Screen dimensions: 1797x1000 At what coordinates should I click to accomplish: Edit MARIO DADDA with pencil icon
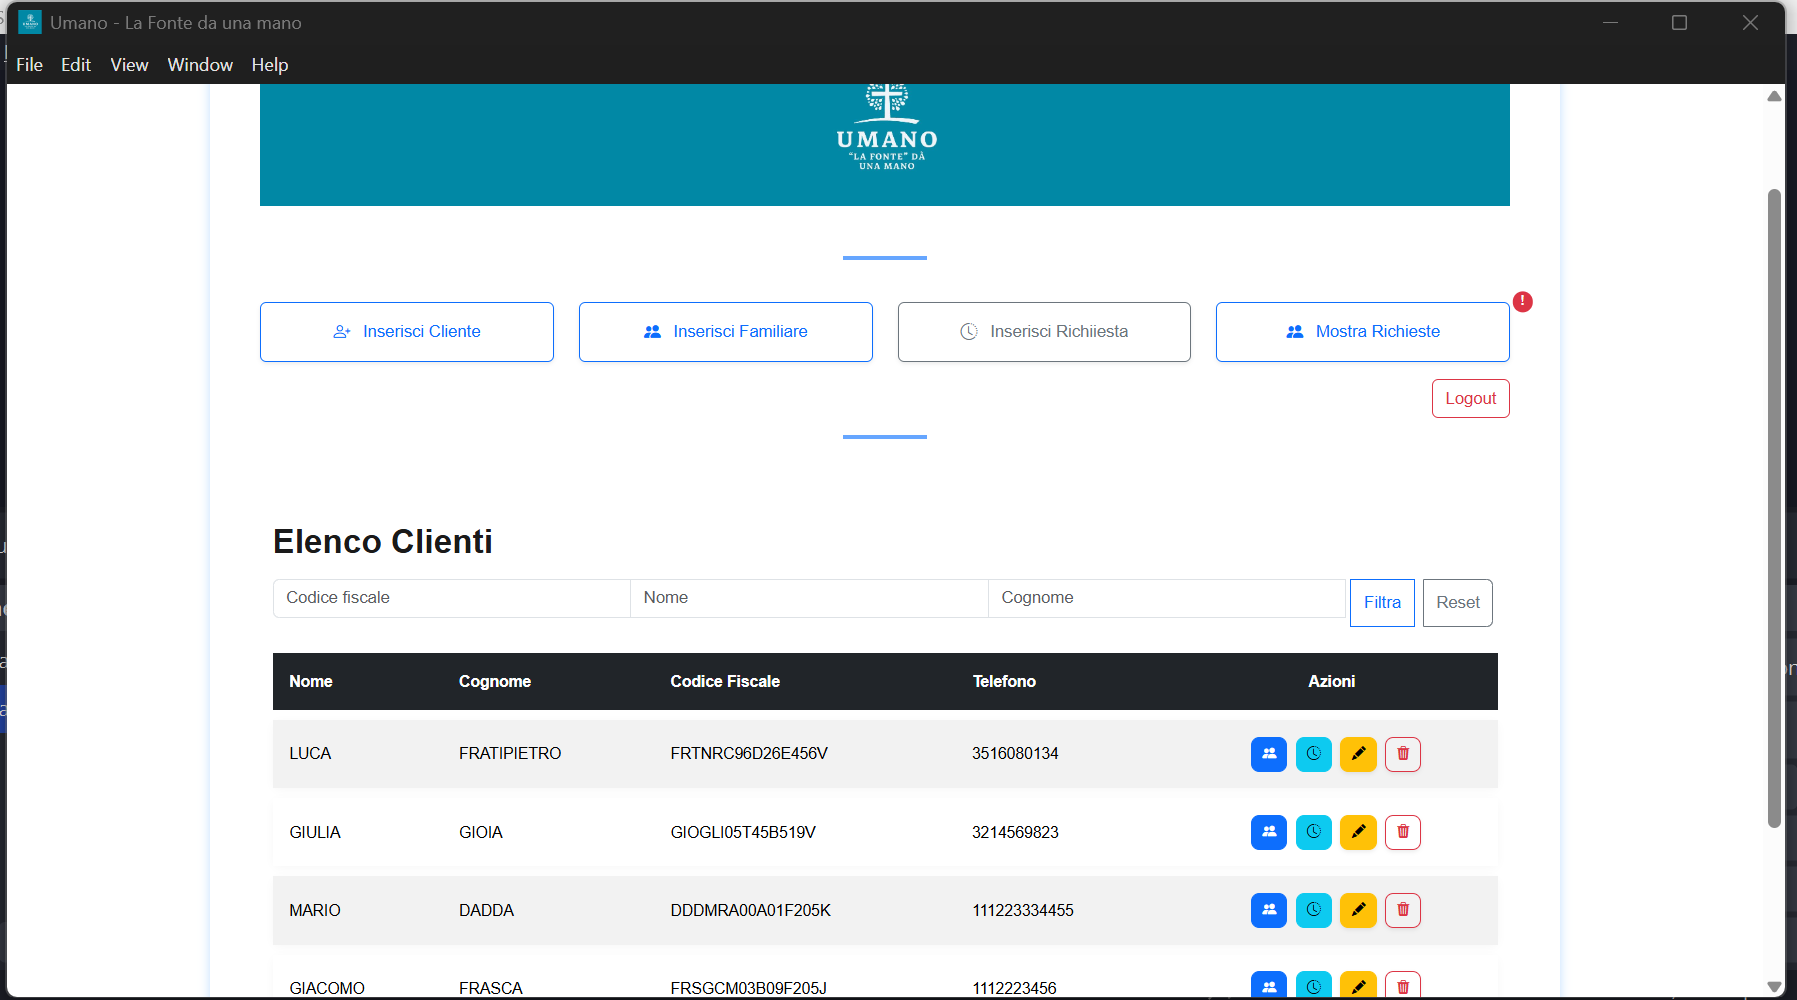pos(1358,910)
